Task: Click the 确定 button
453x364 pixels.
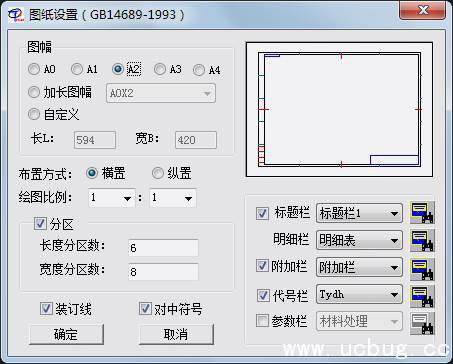Action: click(66, 334)
